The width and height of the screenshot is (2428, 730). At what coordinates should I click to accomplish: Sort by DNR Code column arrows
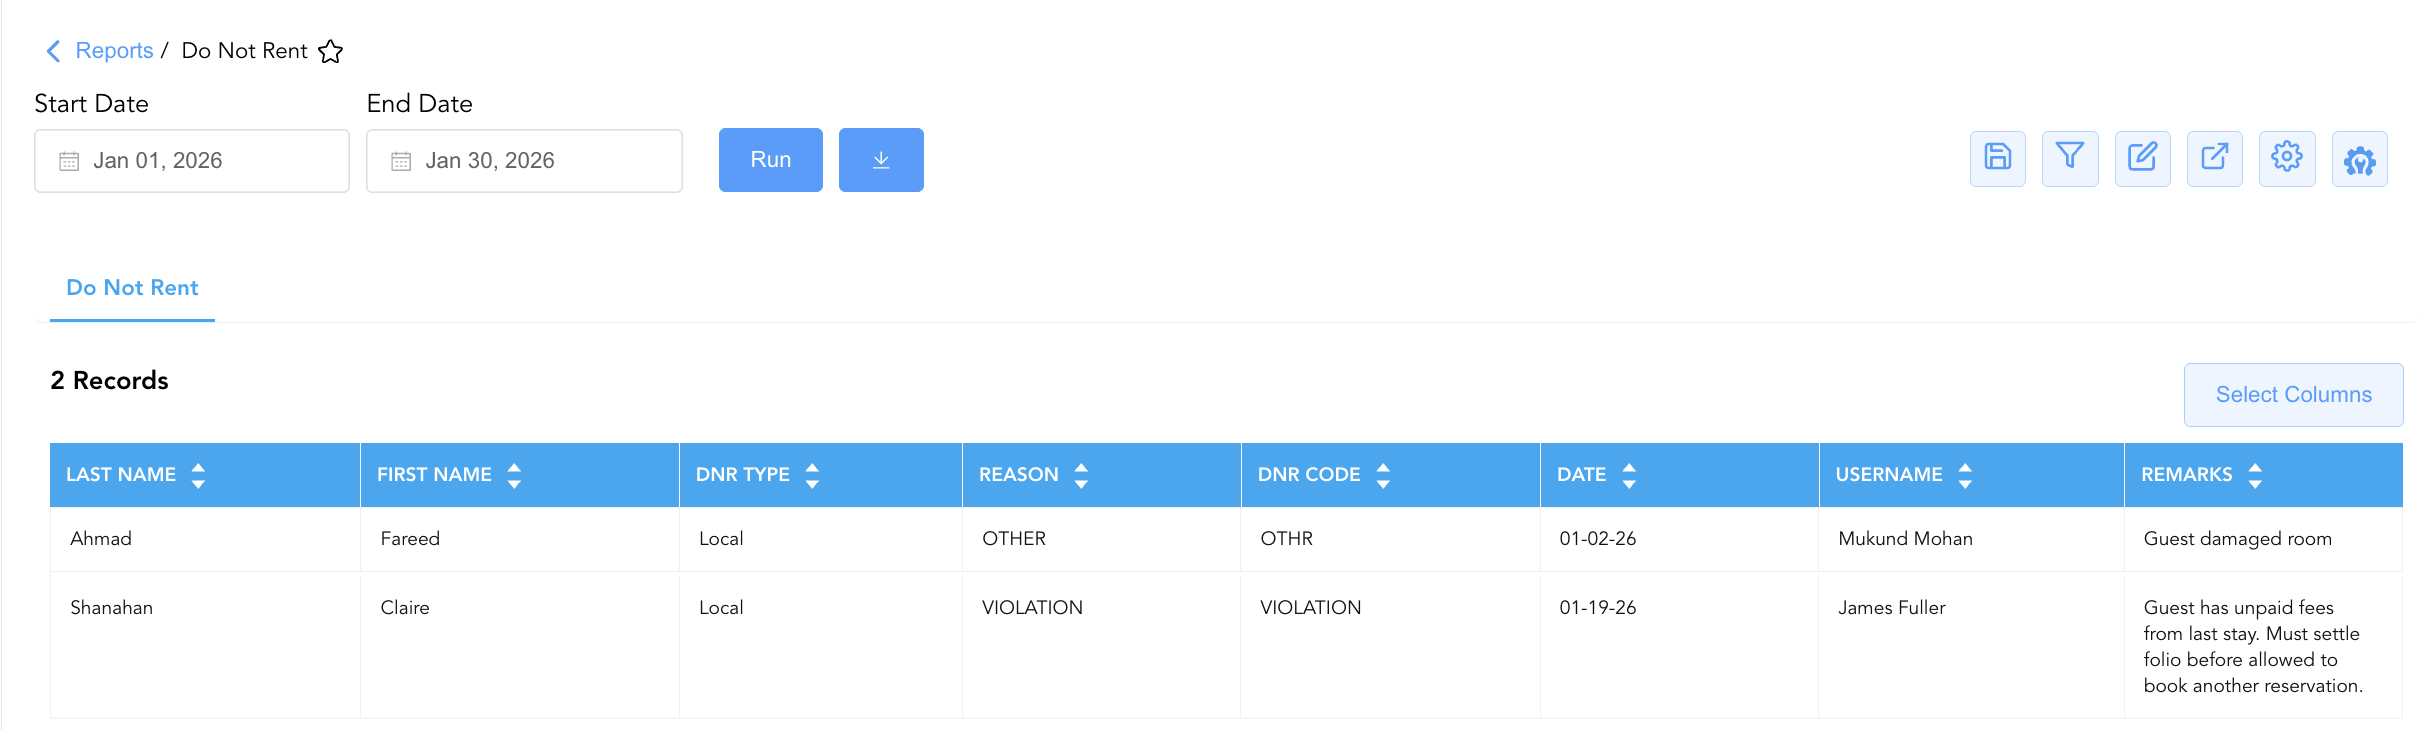click(x=1383, y=475)
